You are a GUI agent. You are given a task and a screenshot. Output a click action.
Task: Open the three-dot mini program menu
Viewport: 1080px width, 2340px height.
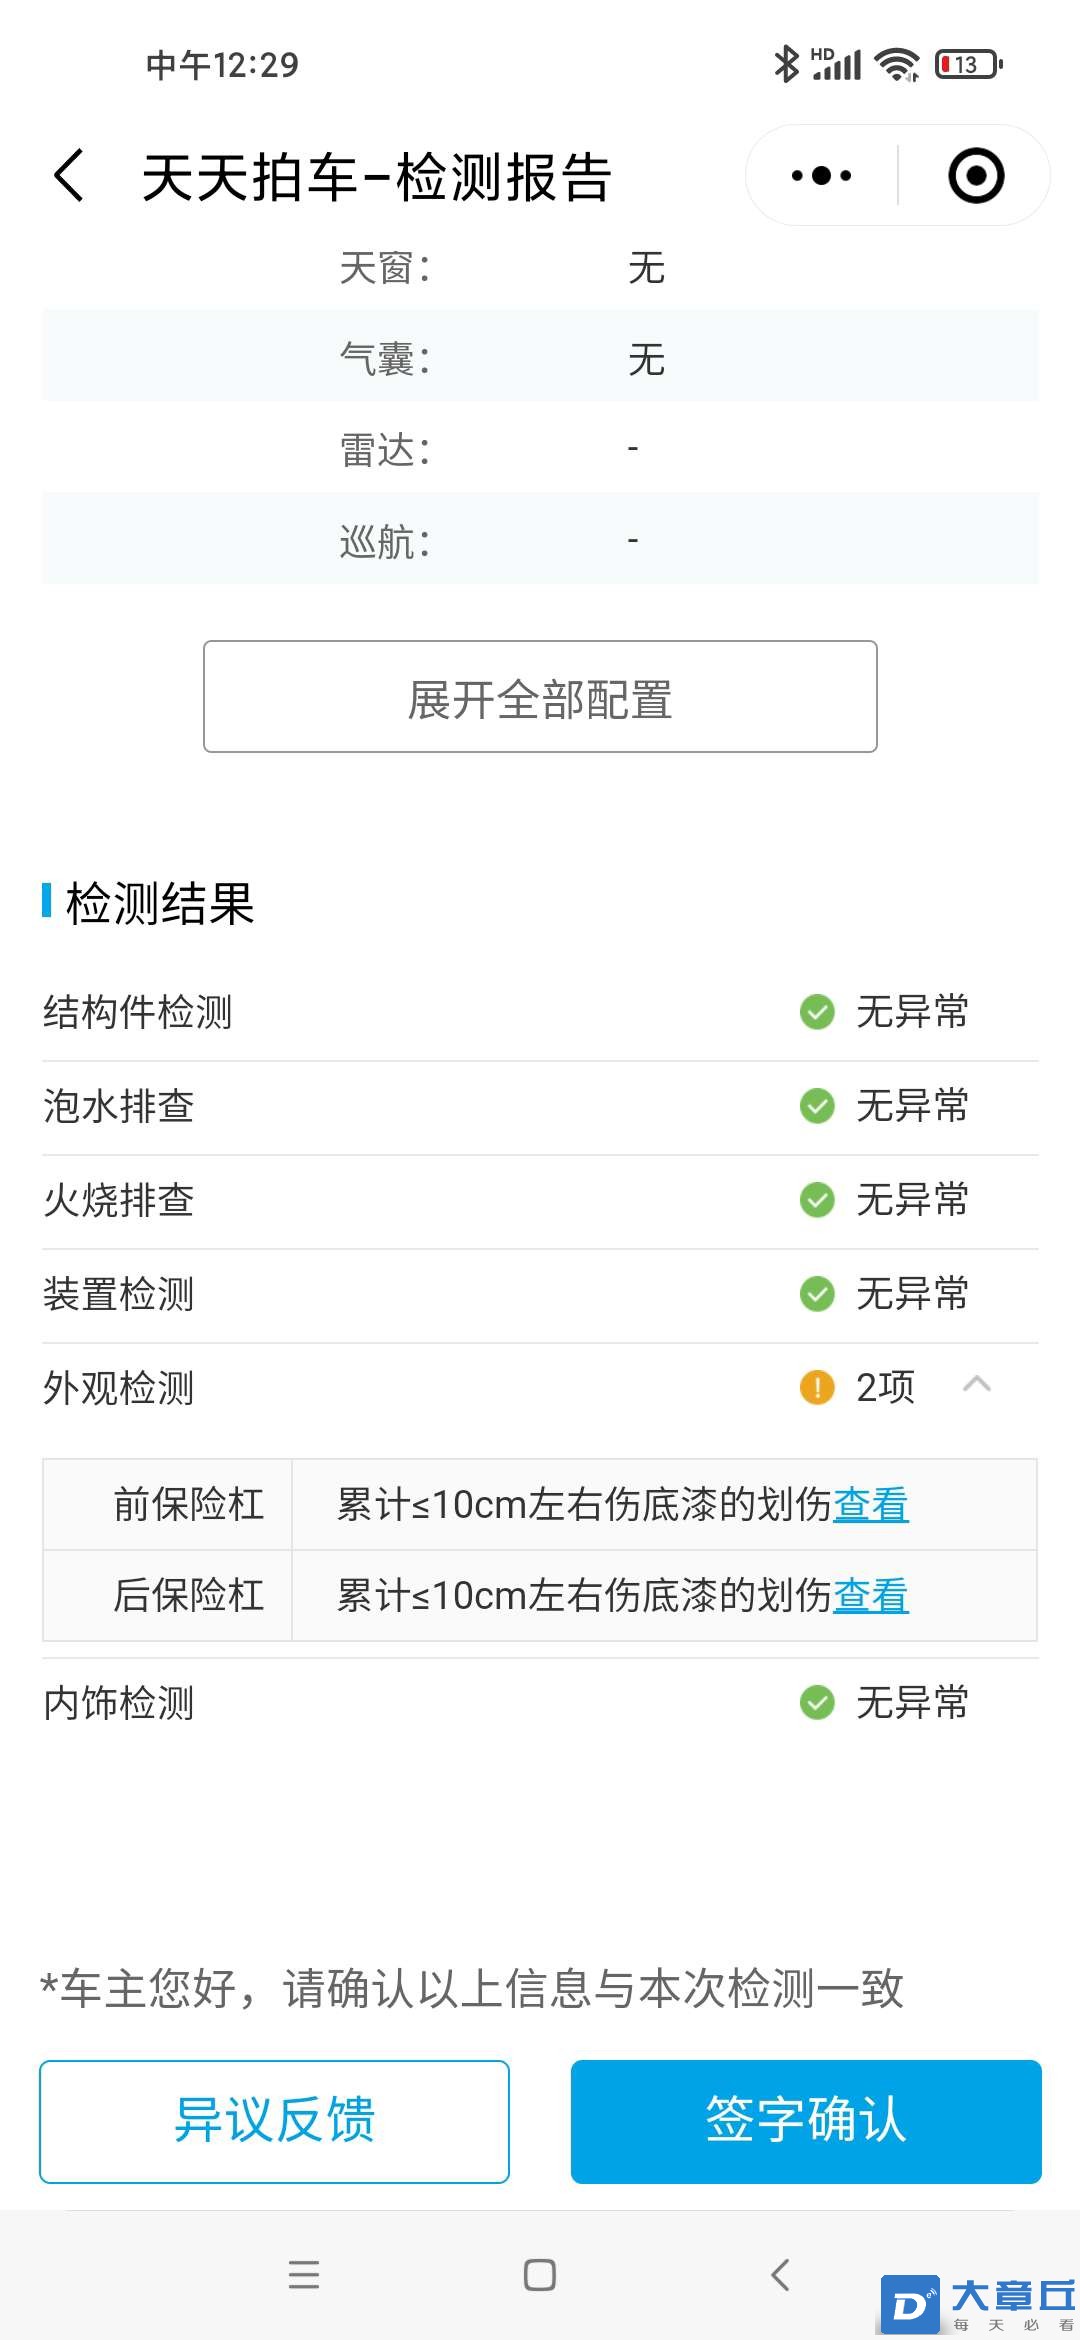point(822,176)
